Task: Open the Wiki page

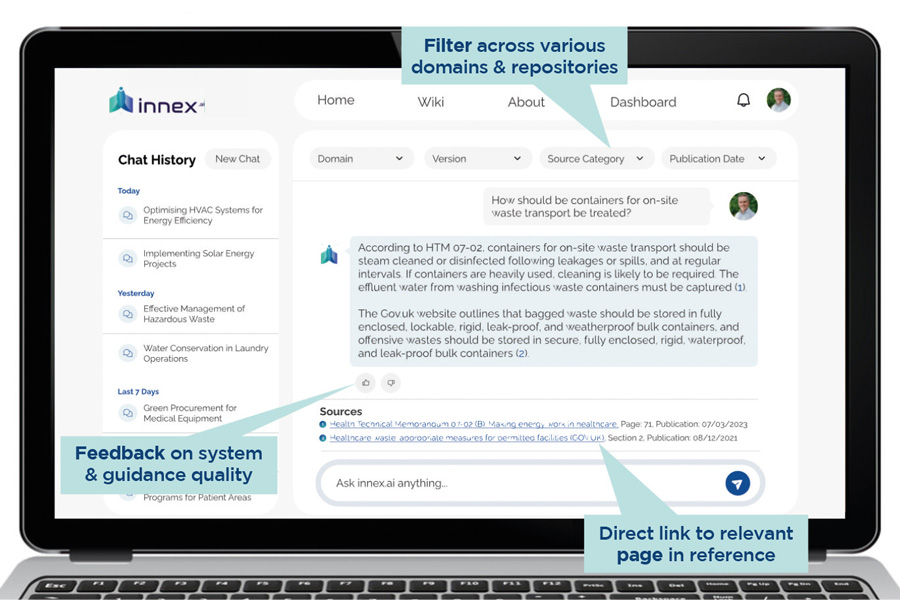Action: pyautogui.click(x=430, y=102)
